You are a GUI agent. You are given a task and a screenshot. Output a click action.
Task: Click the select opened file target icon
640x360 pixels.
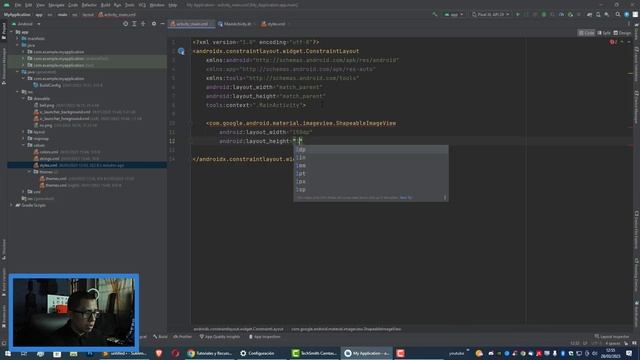click(125, 24)
